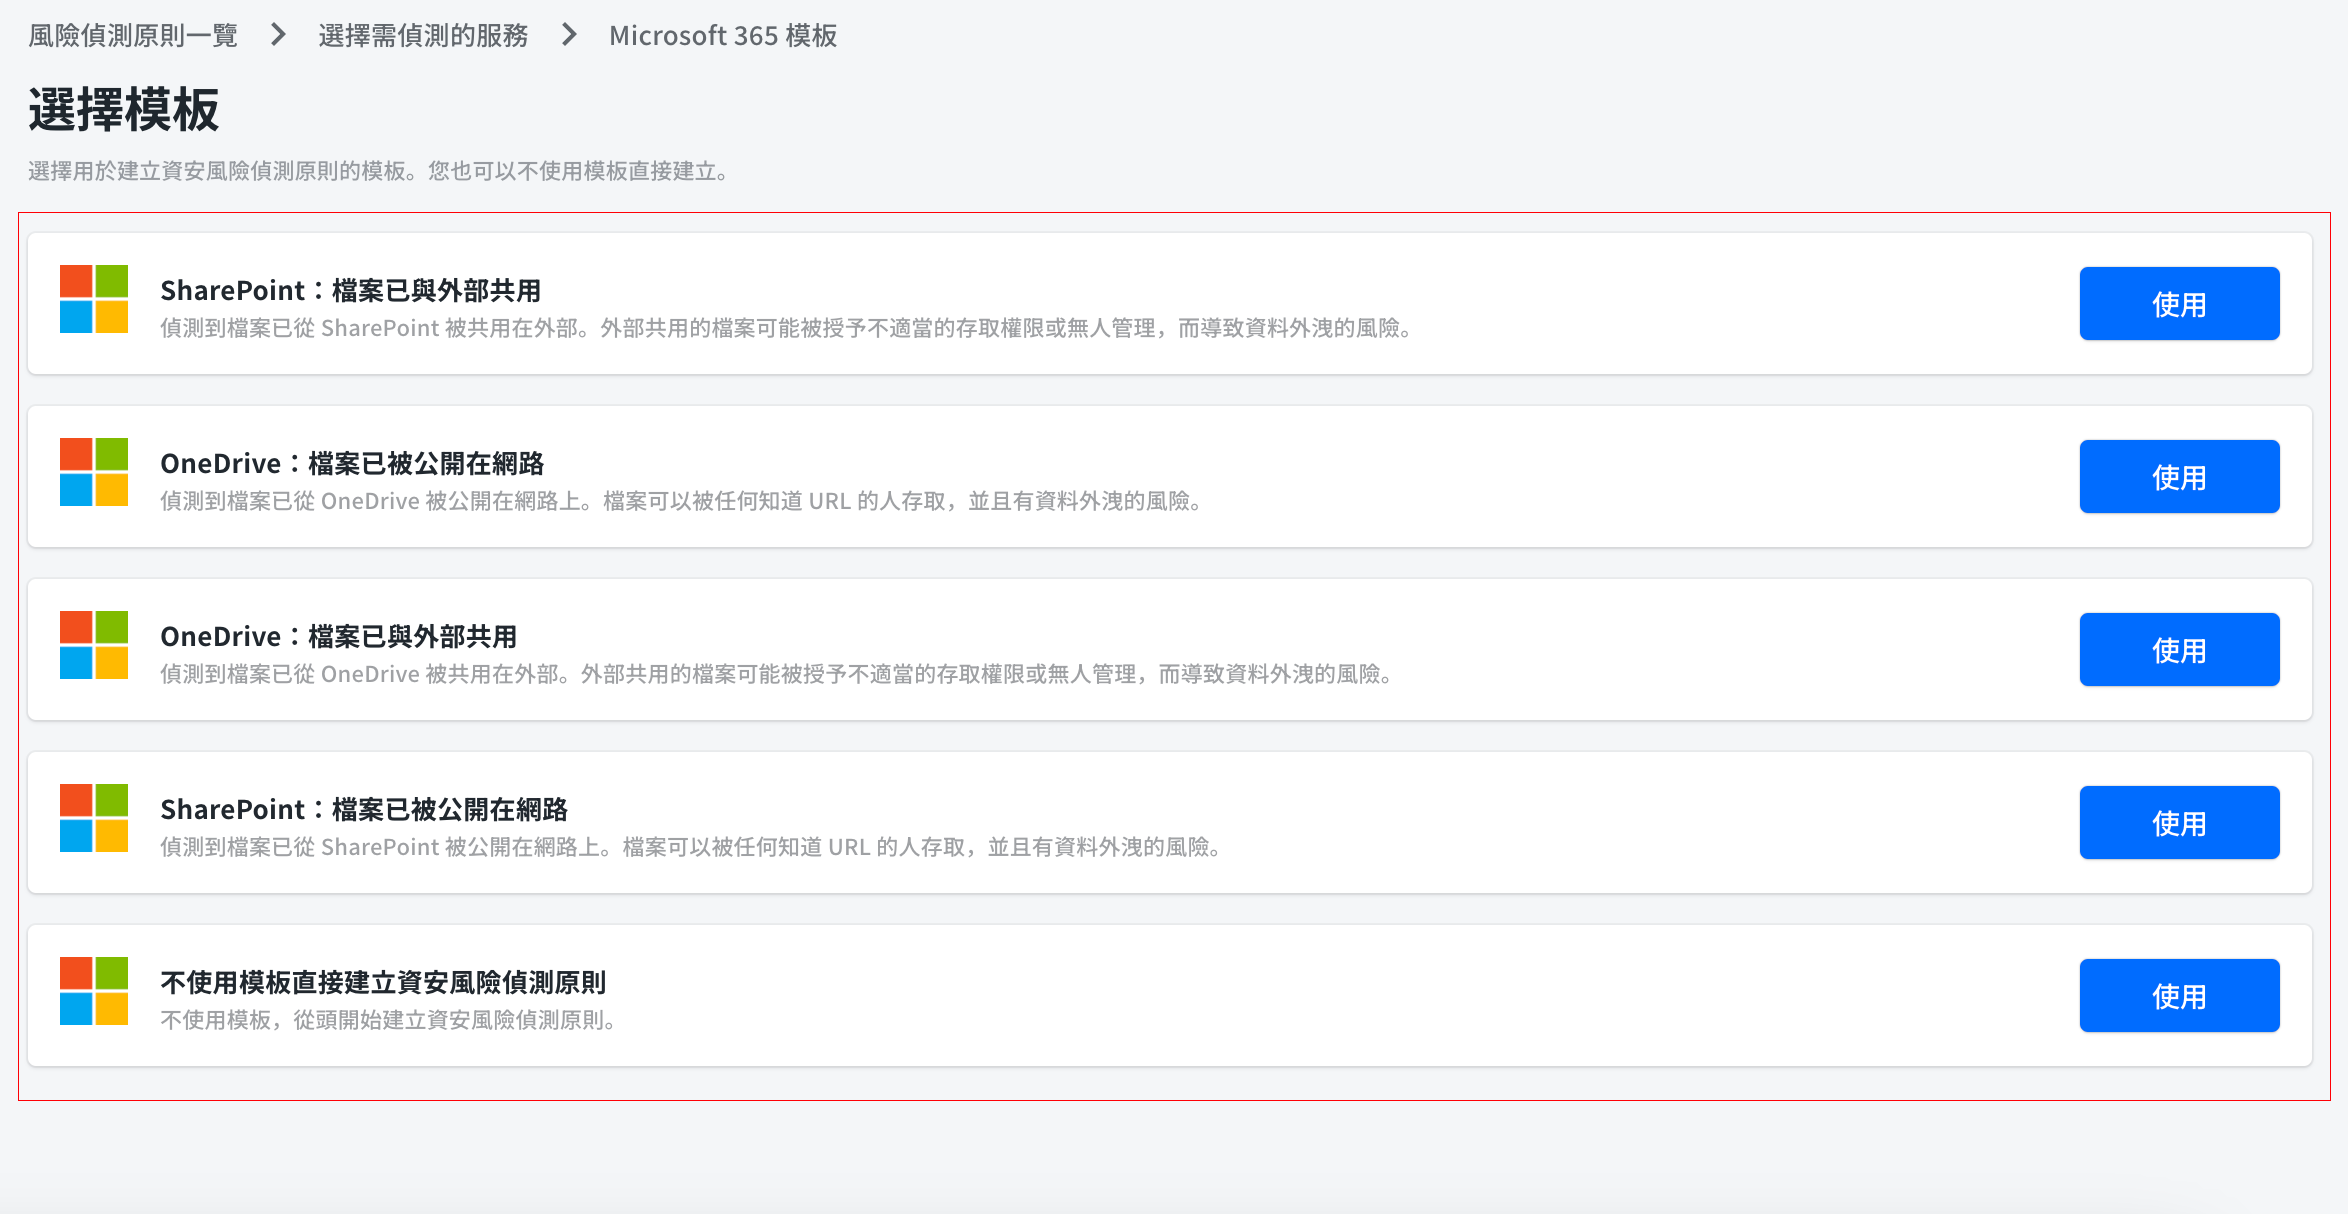Select title OneDrive：檔案已被公開在網路
Viewport: 2348px width, 1214px height.
tap(352, 463)
